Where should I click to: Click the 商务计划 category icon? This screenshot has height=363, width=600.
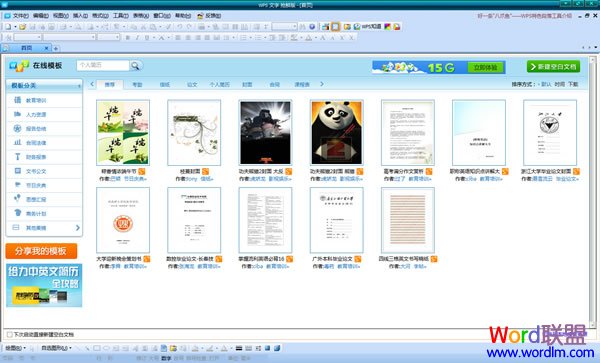pos(17,213)
